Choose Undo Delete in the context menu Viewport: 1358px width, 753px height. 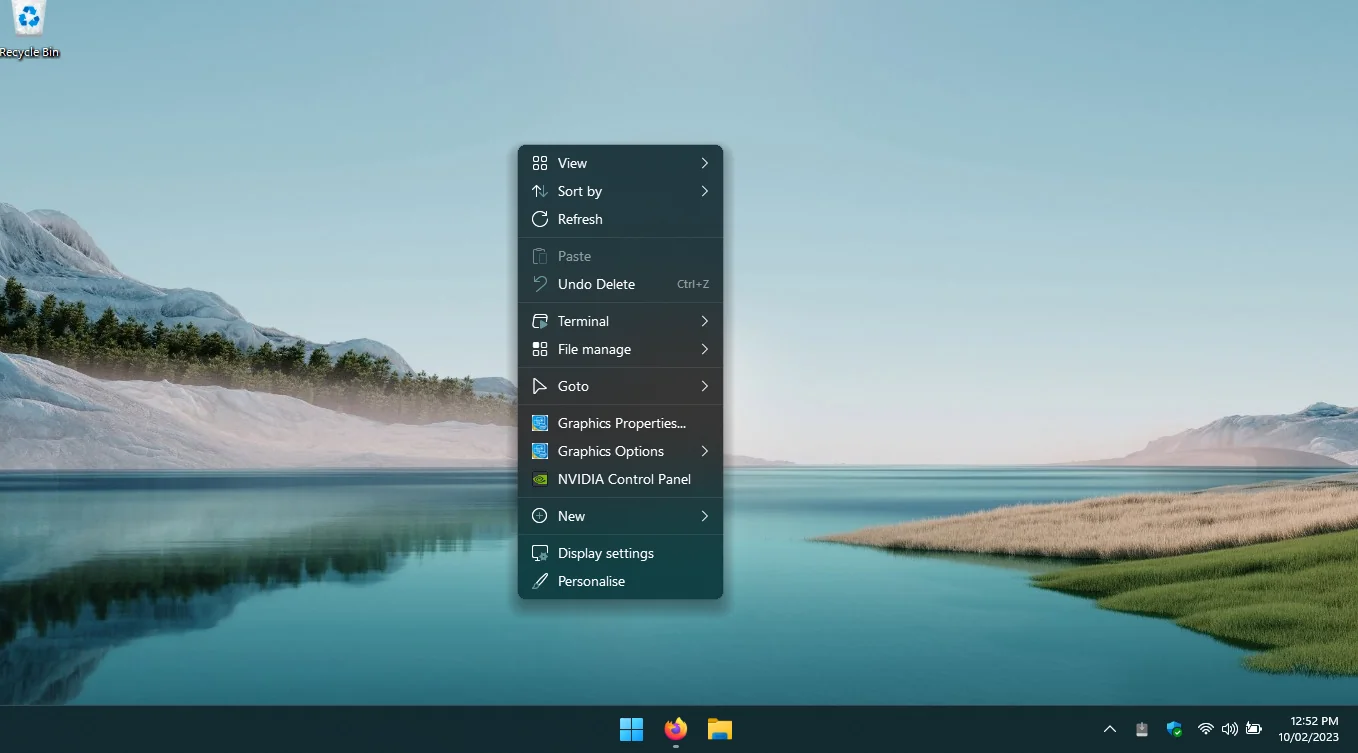(620, 284)
